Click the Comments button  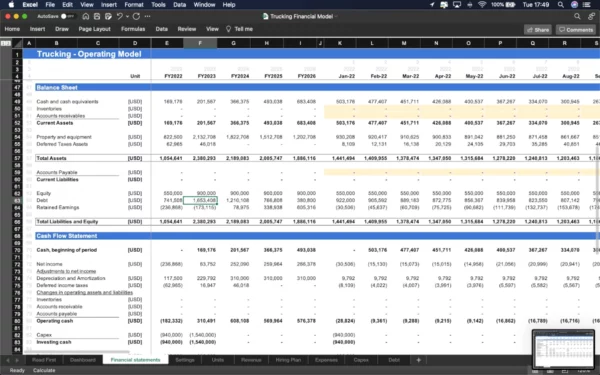coord(576,30)
